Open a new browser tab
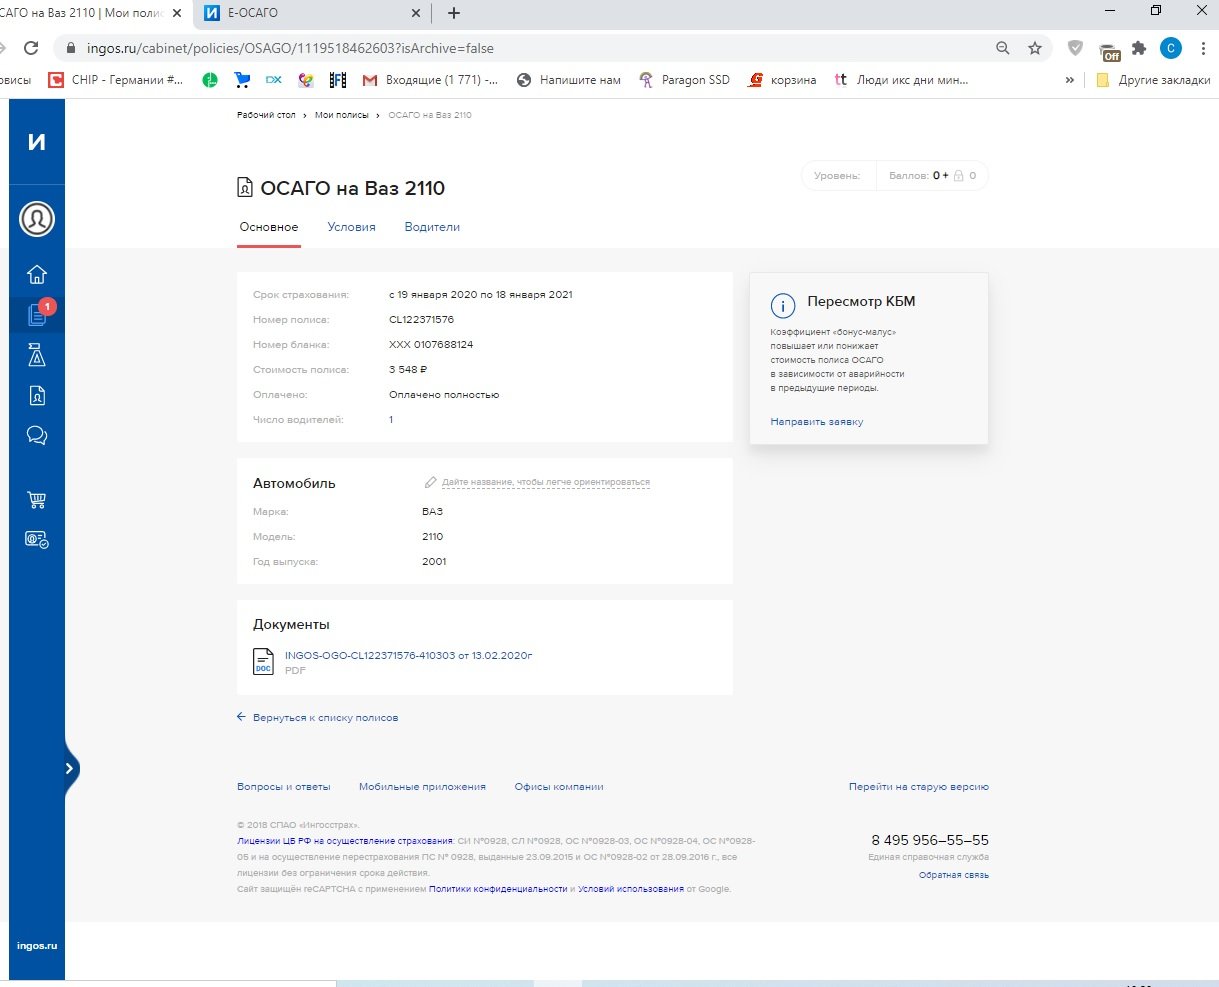Viewport: 1219px width, 987px height. coord(454,13)
